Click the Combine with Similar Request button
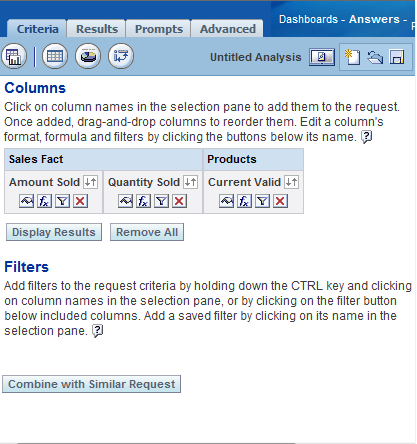Image resolution: width=417 pixels, height=444 pixels. (x=91, y=384)
